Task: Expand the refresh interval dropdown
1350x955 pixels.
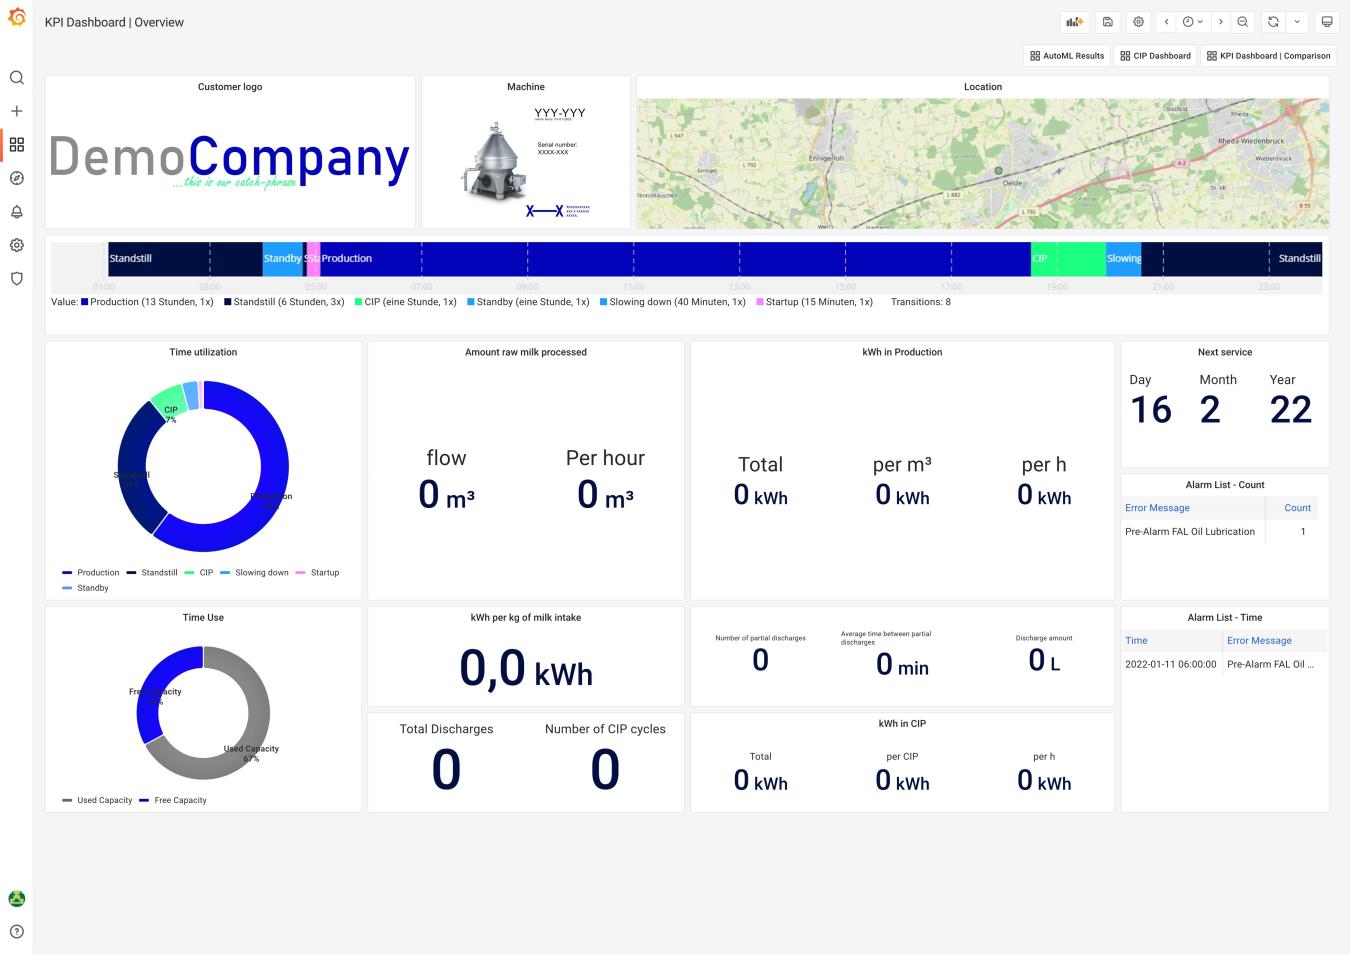Action: click(1297, 22)
